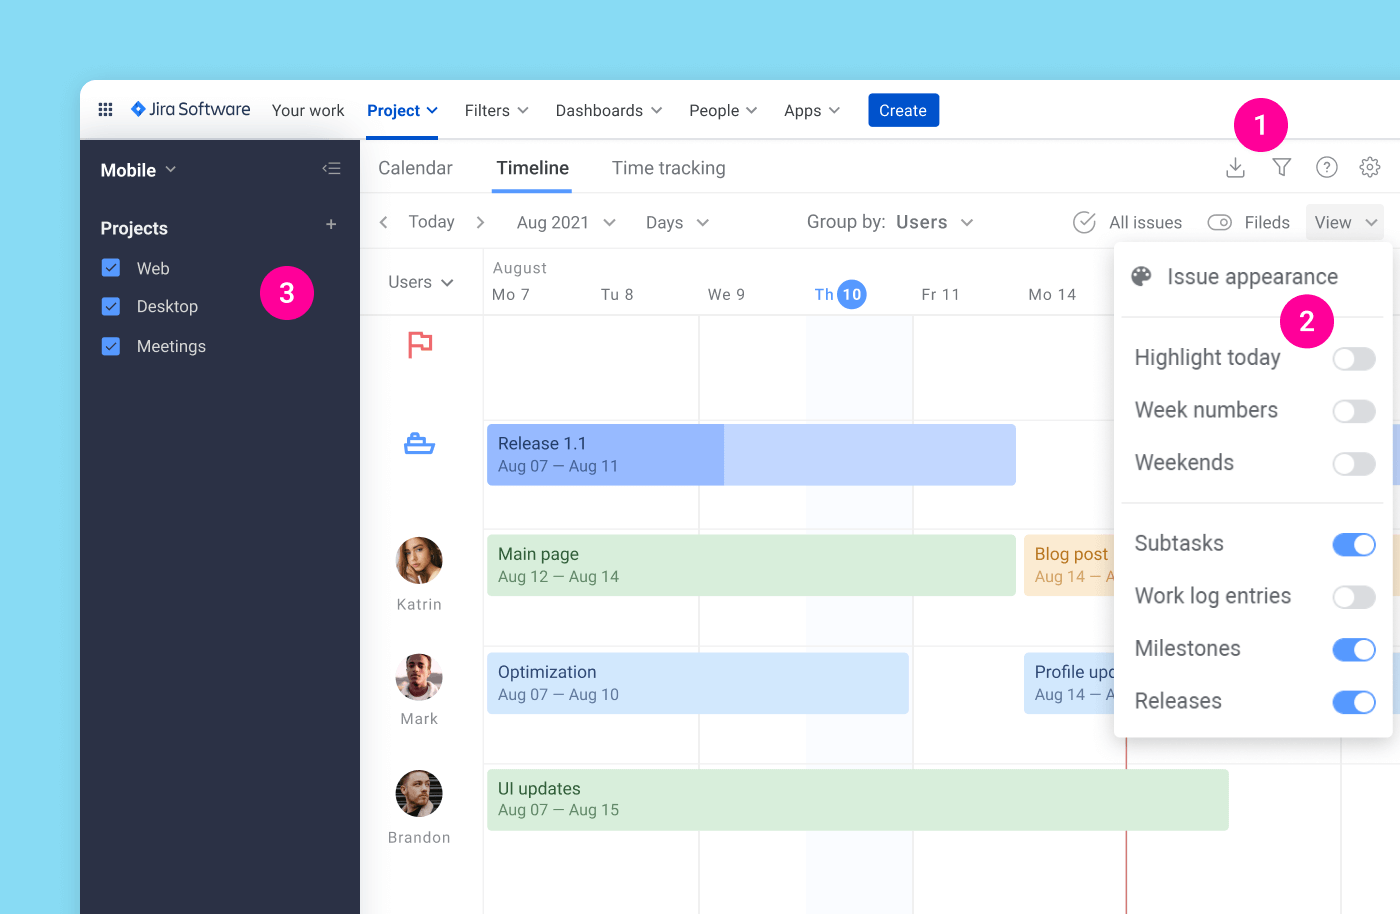Click Katrin's avatar thumbnail
Viewport: 1400px width, 914px height.
(419, 560)
